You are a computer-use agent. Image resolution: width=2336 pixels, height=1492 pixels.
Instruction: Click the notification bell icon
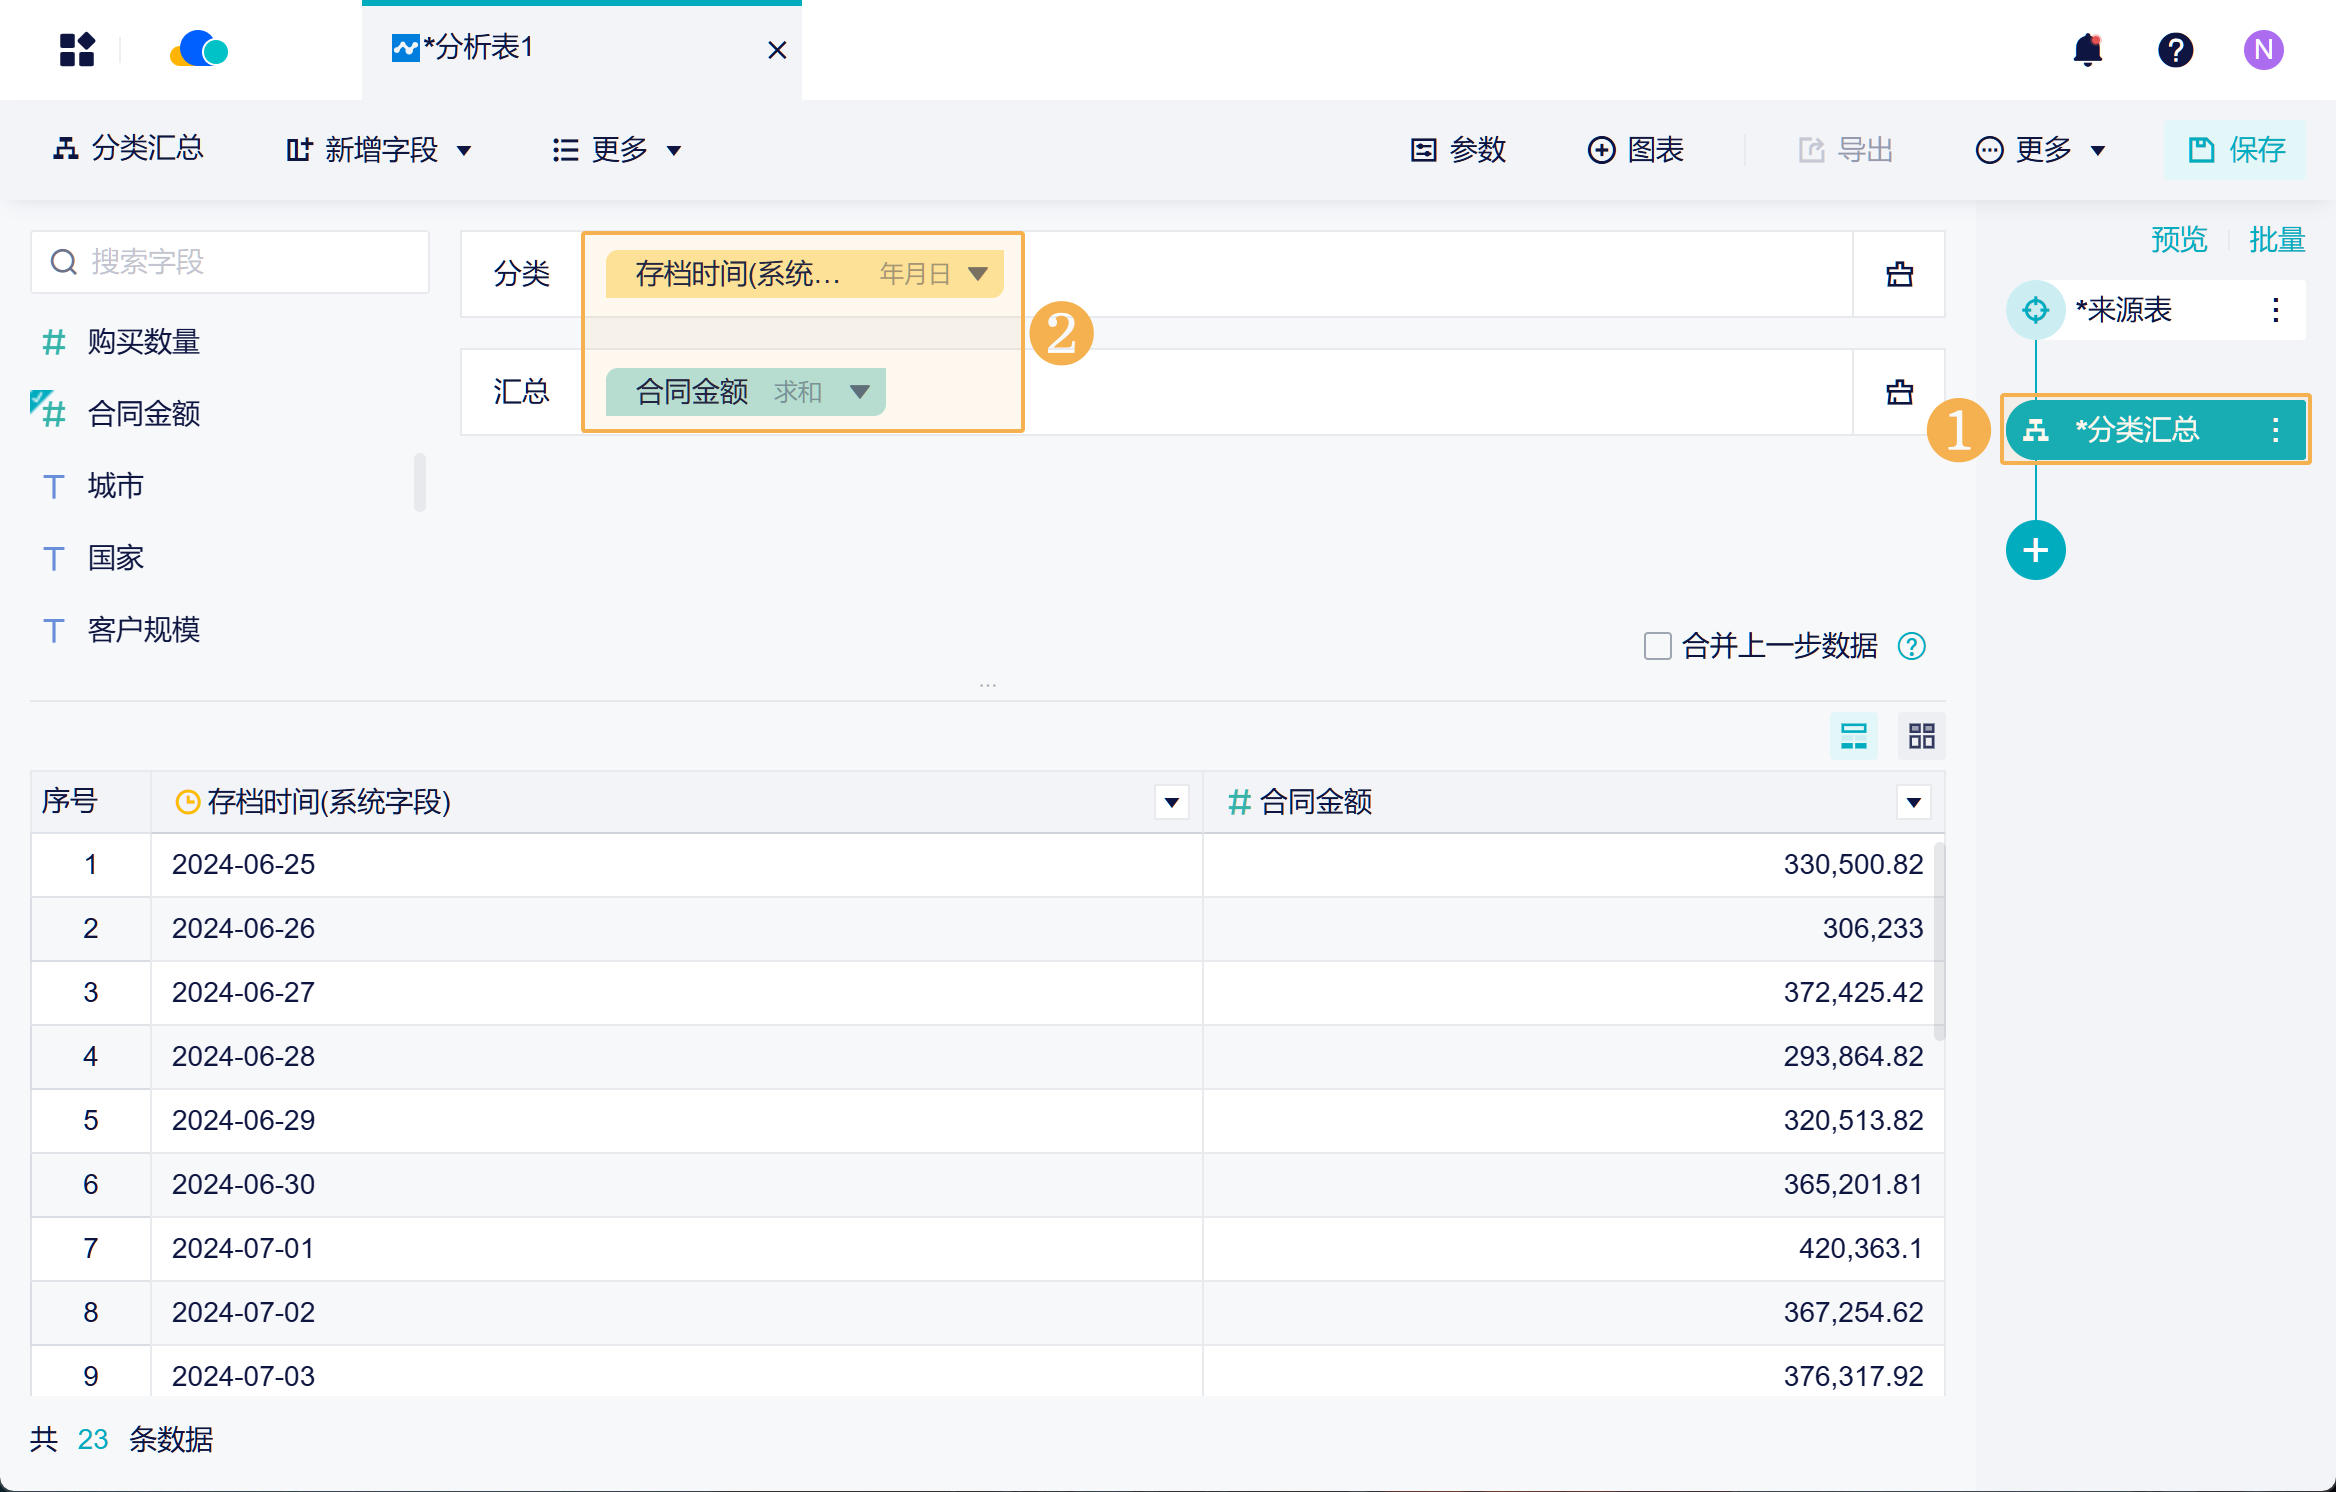2087,50
